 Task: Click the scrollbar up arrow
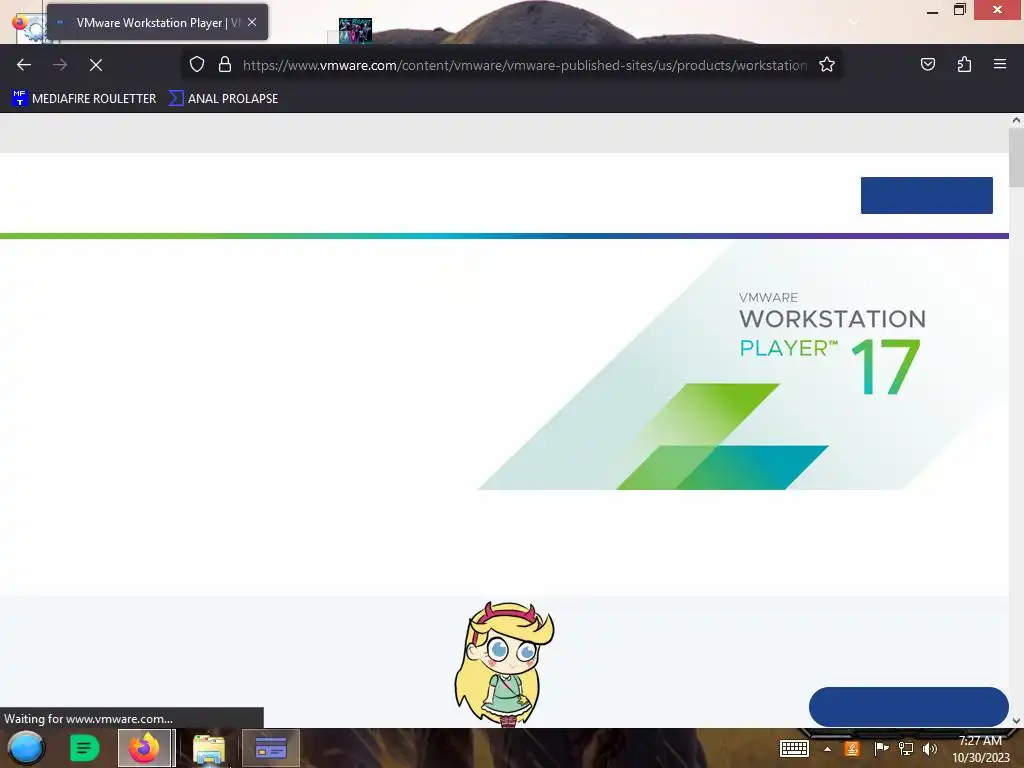point(1016,120)
